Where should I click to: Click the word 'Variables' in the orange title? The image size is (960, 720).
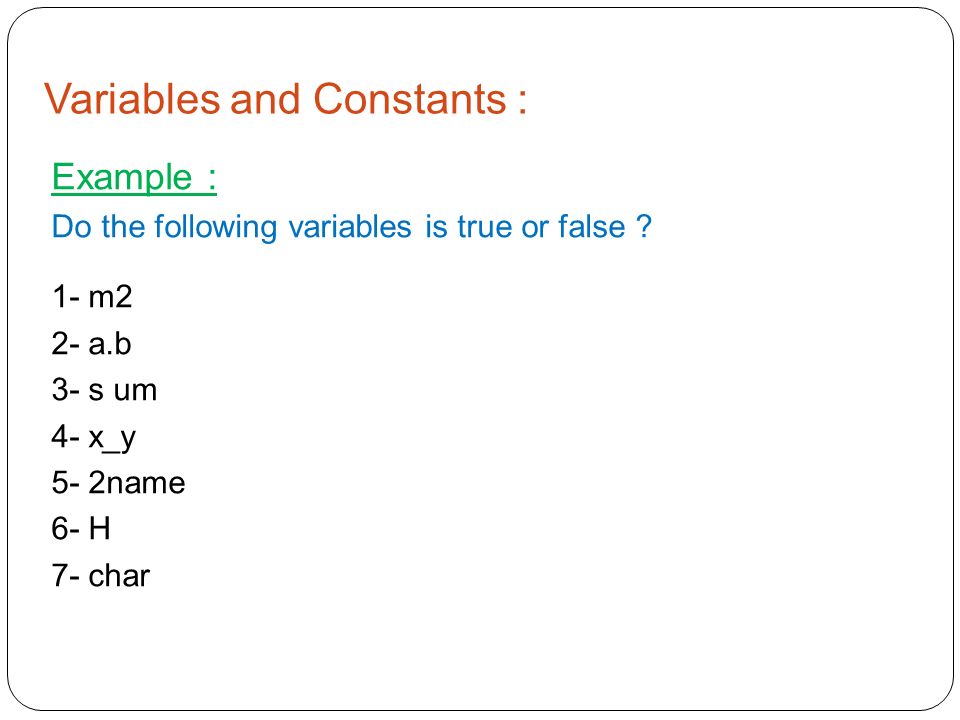point(132,99)
